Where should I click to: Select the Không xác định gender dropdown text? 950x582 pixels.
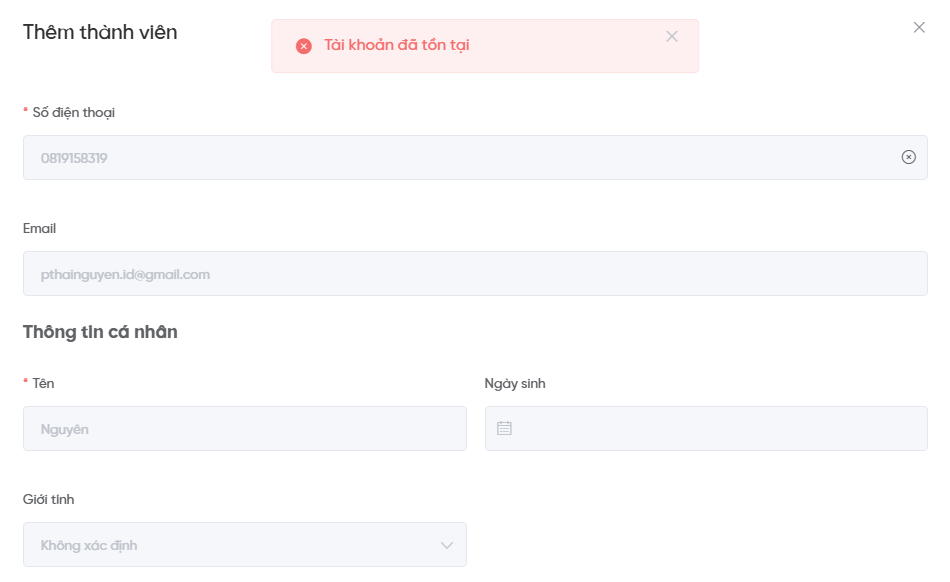(x=89, y=545)
